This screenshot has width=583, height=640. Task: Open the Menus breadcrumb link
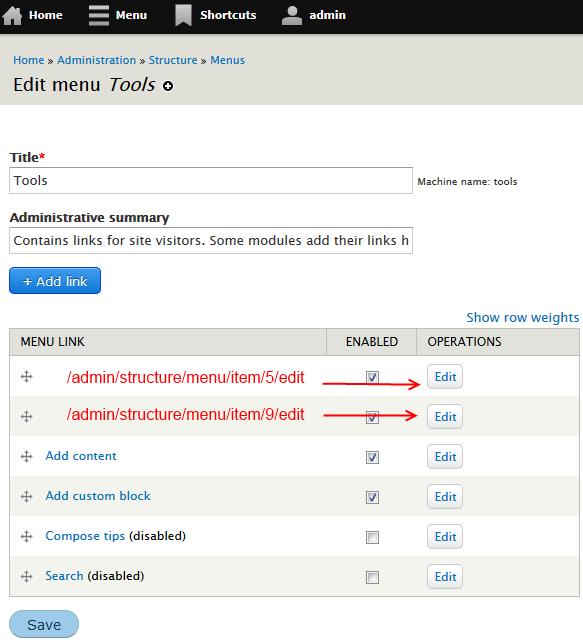click(x=227, y=60)
